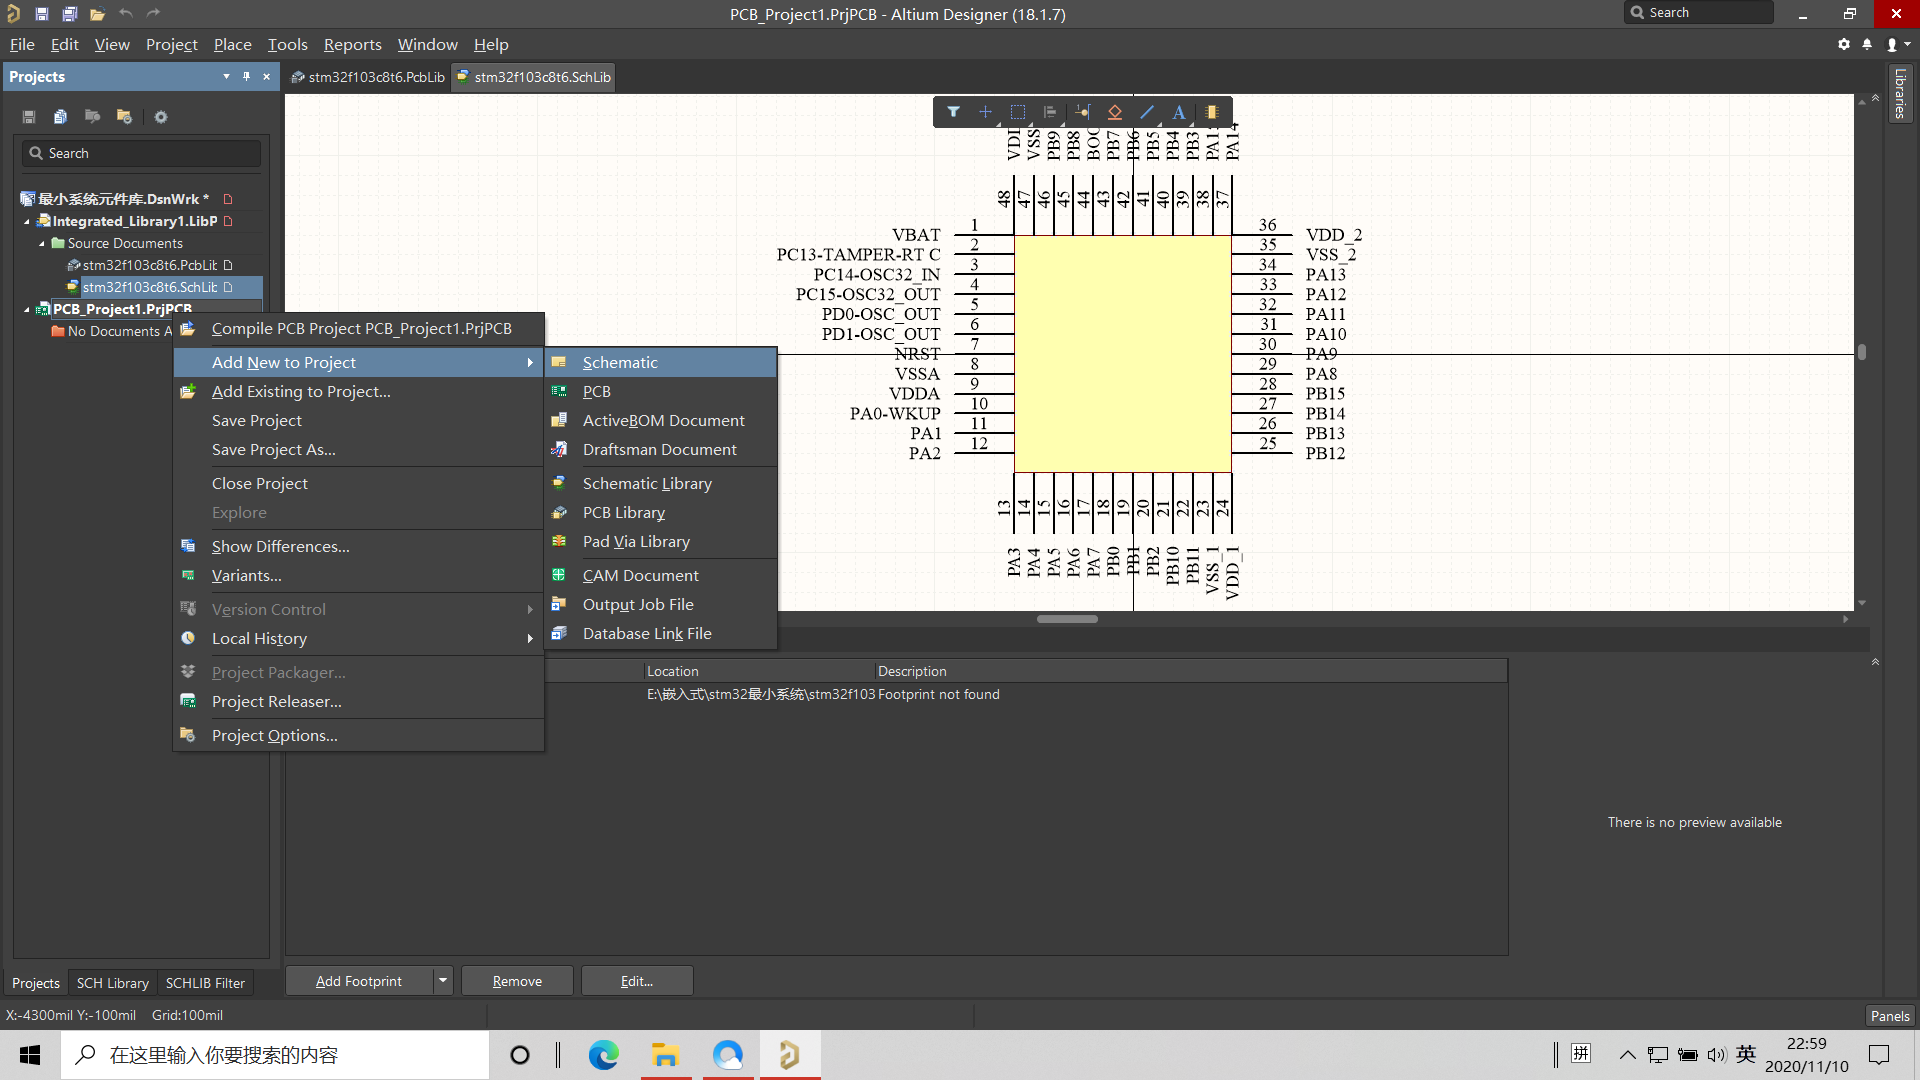Select the place pin tool
This screenshot has width=1920, height=1080.
[x=1083, y=112]
